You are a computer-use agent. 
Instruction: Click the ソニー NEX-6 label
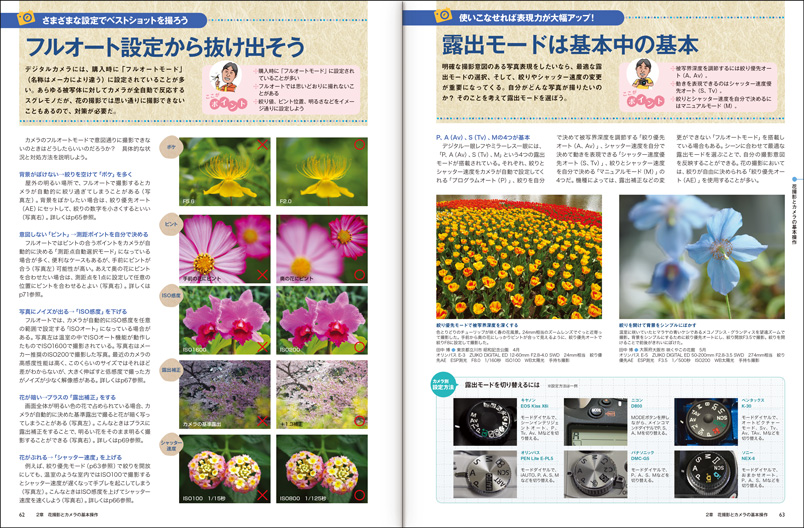point(749,456)
